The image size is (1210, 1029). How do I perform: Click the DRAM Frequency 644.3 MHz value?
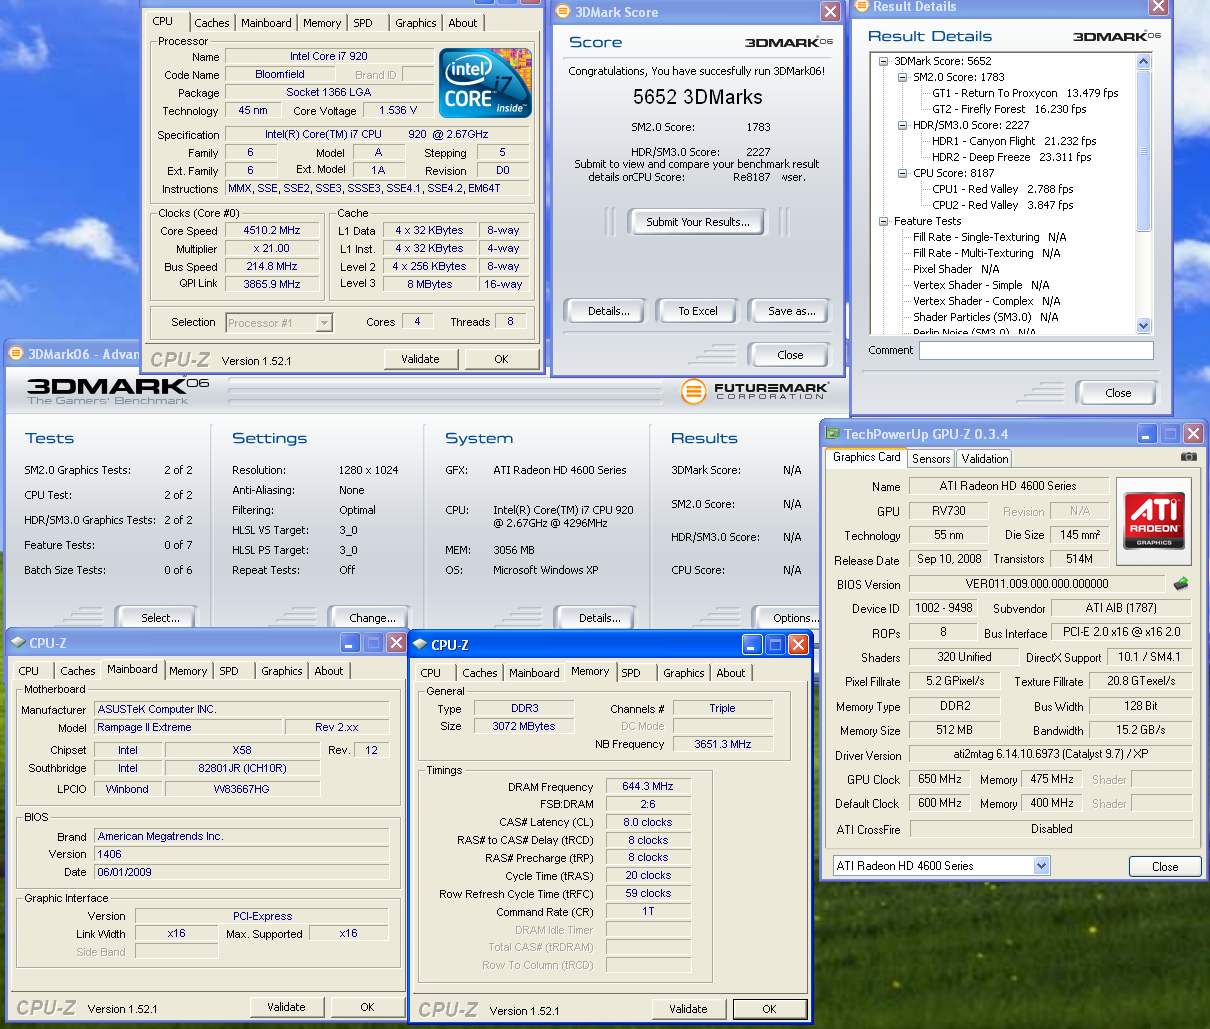pos(648,786)
